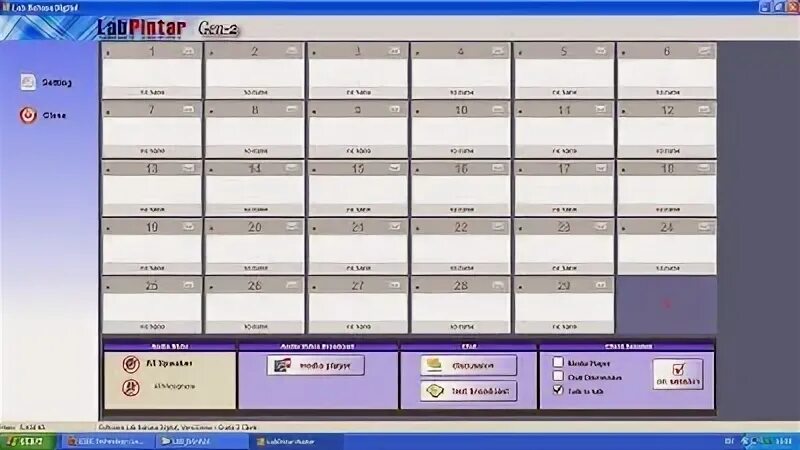Click the small icon on student card 28

[x=497, y=285]
